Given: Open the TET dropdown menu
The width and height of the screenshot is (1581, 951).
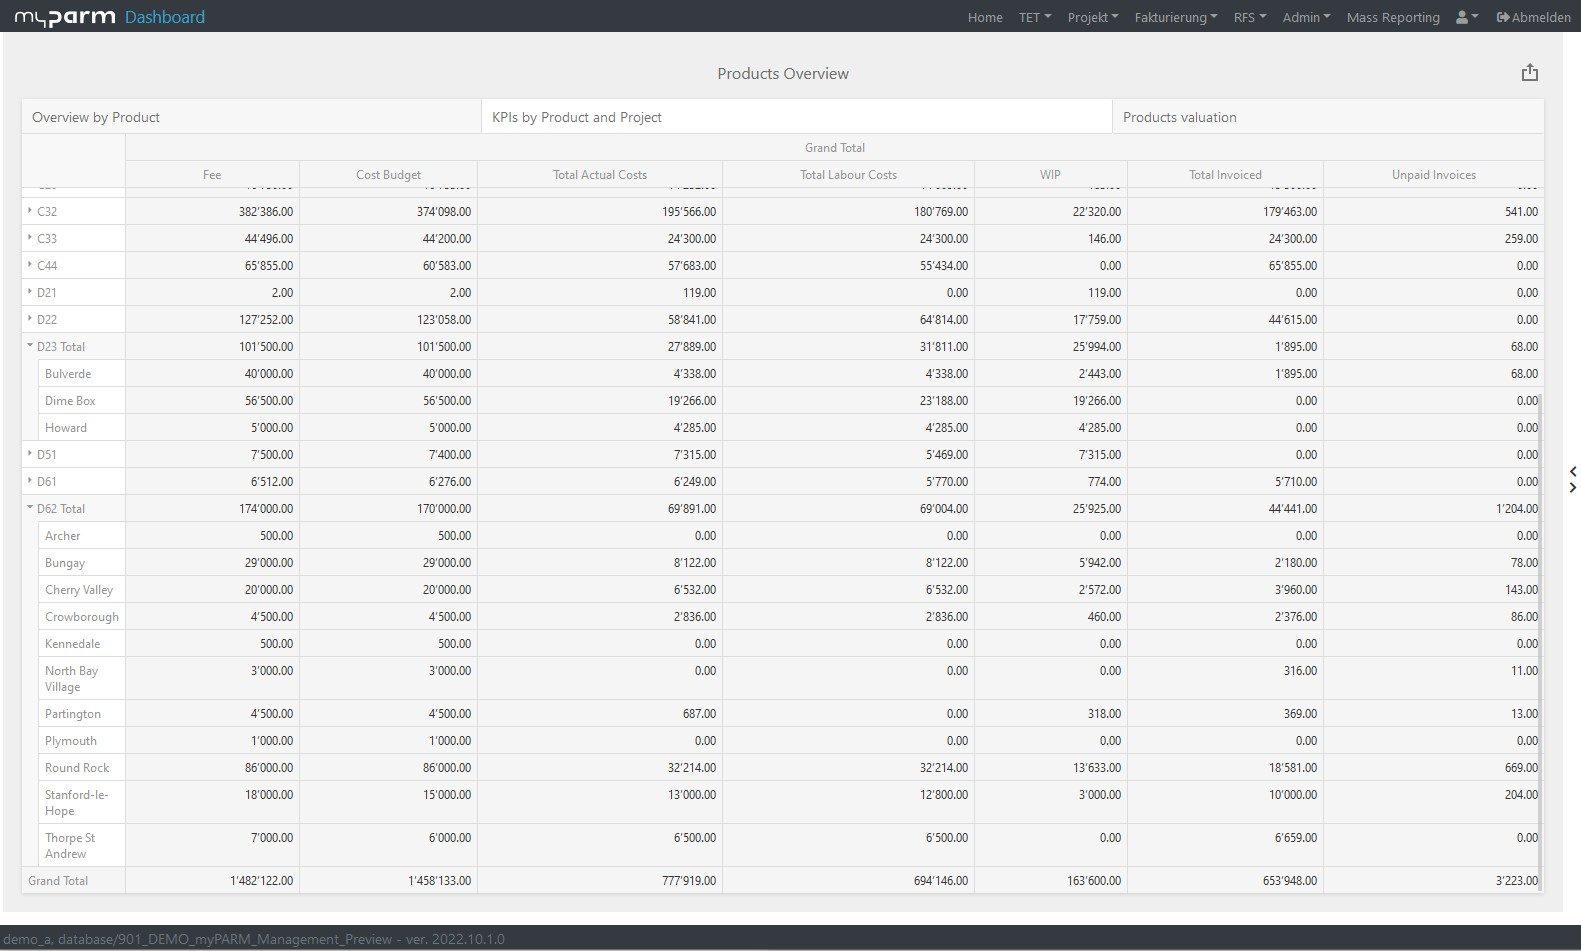Looking at the screenshot, I should (1034, 17).
